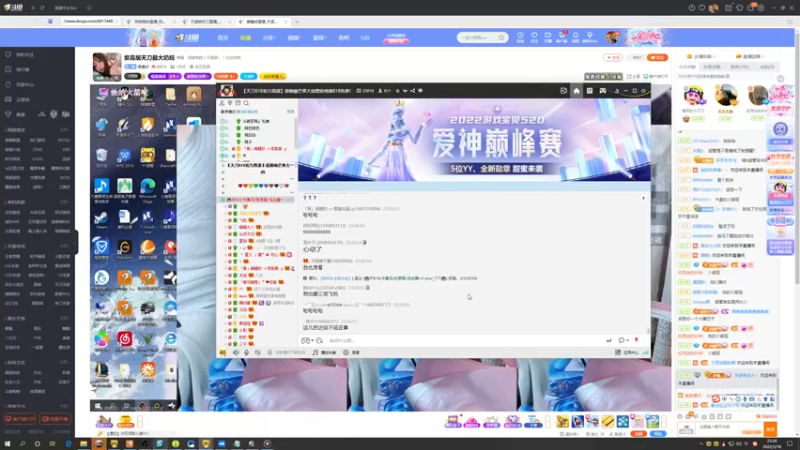Click the refresh icon in the top app bar
Image resolution: width=800 pixels, height=450 pixels.
tap(42, 8)
